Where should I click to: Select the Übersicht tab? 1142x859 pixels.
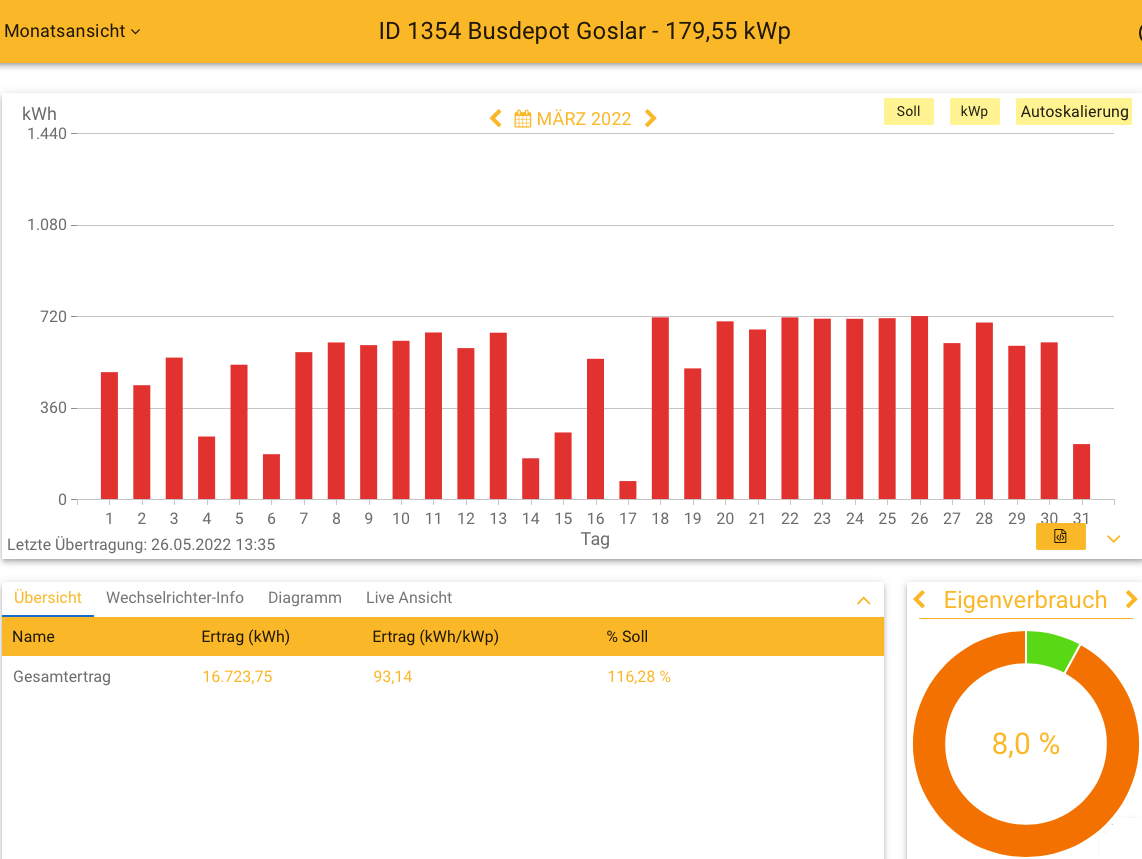coord(48,598)
